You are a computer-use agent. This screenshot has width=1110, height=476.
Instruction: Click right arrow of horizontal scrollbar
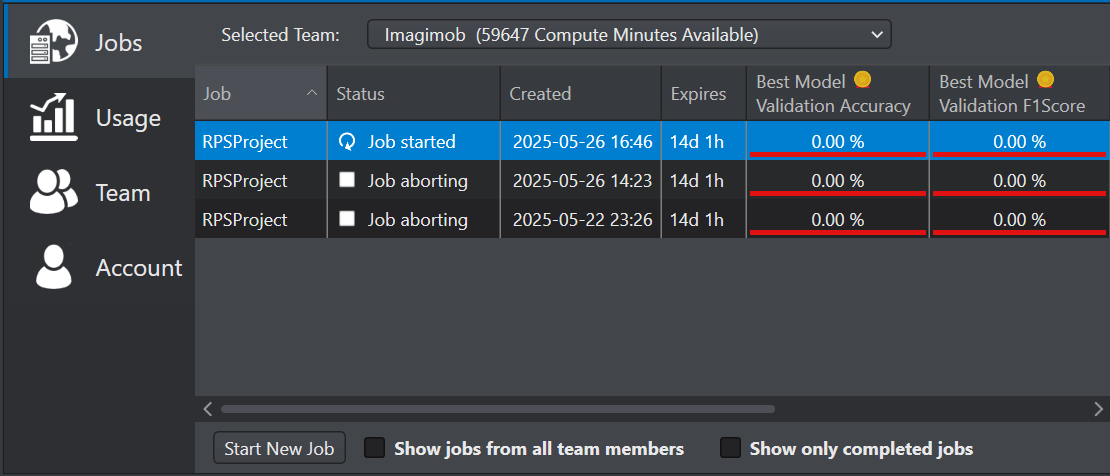pyautogui.click(x=1099, y=409)
